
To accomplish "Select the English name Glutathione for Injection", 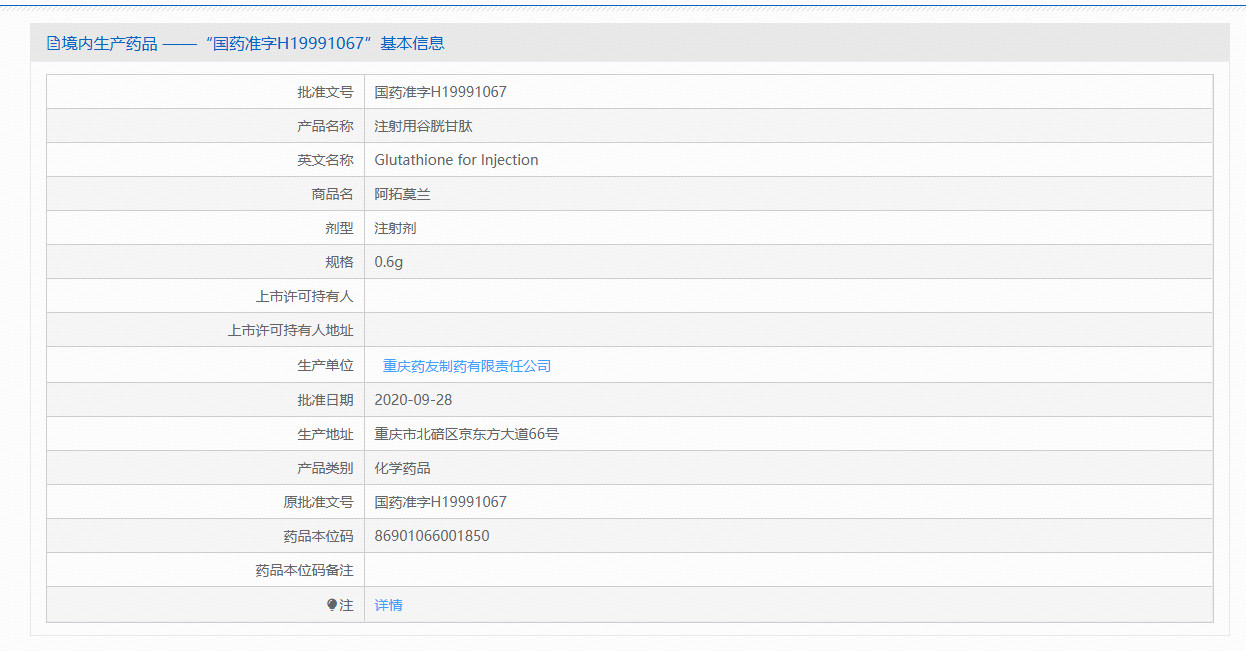I will click(x=456, y=160).
